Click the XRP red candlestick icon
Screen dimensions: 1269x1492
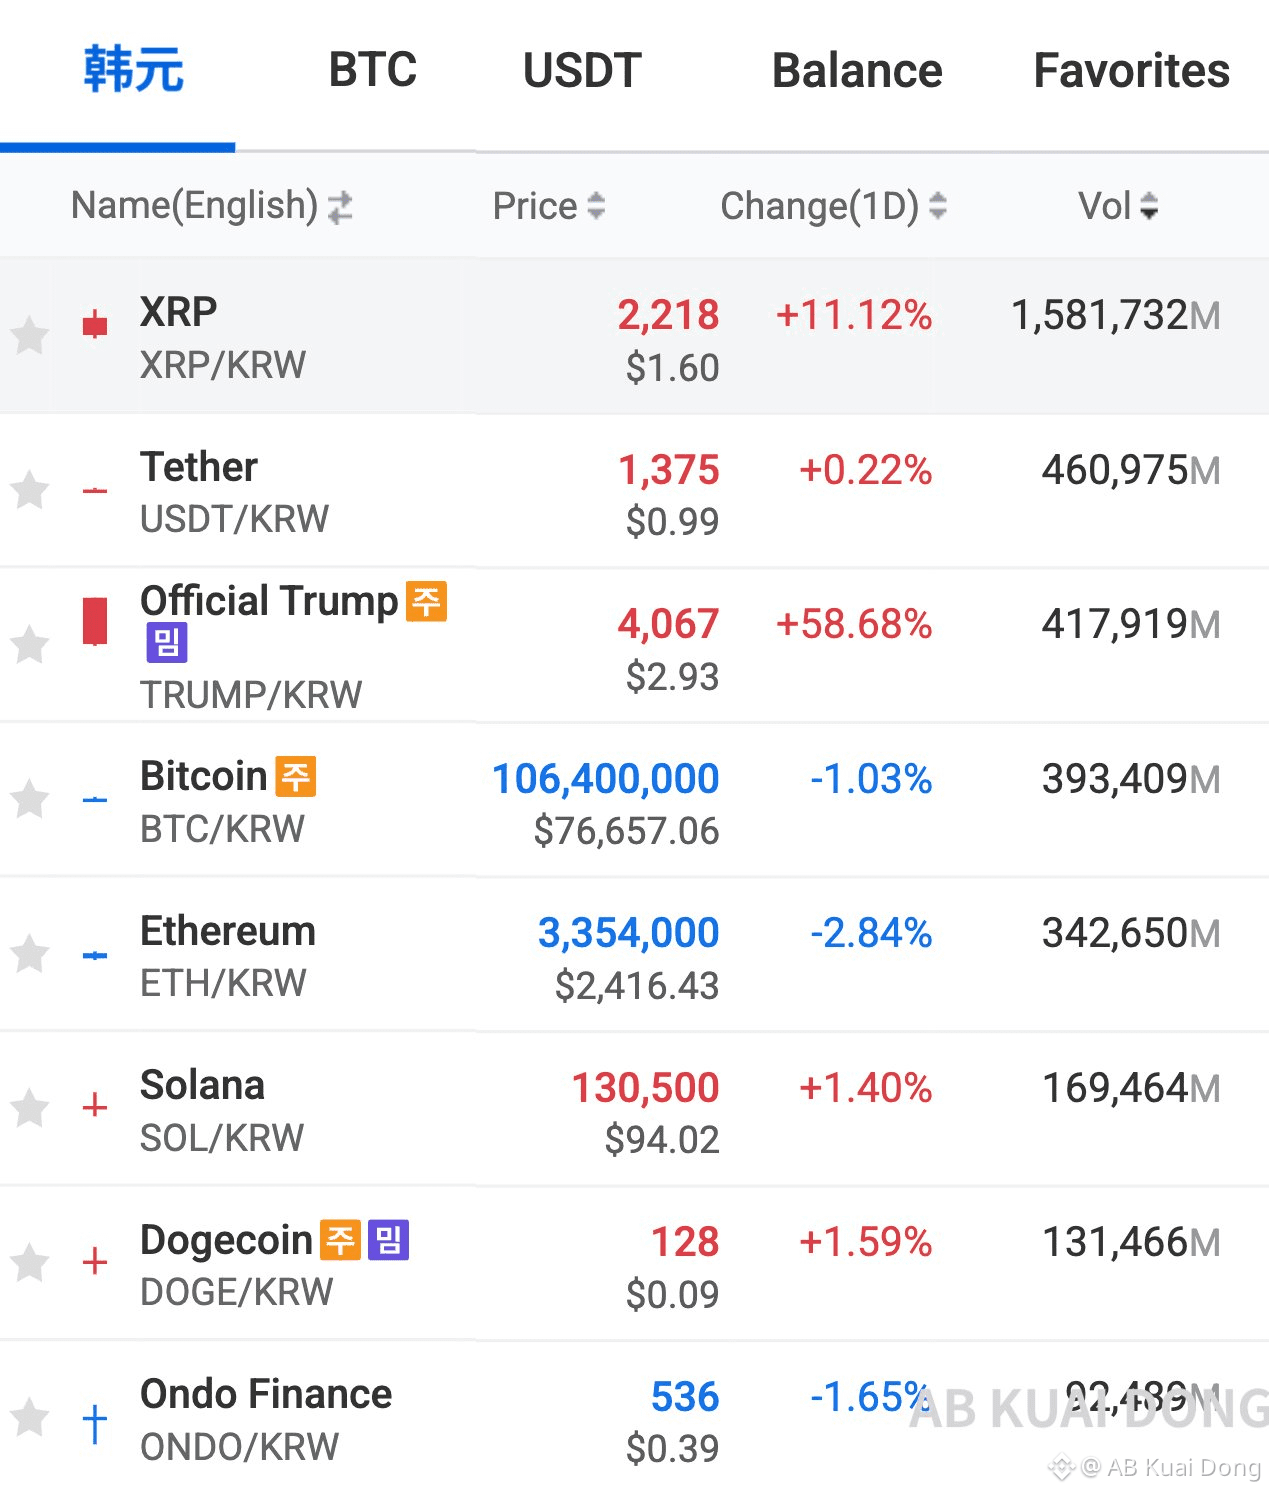pyautogui.click(x=95, y=324)
